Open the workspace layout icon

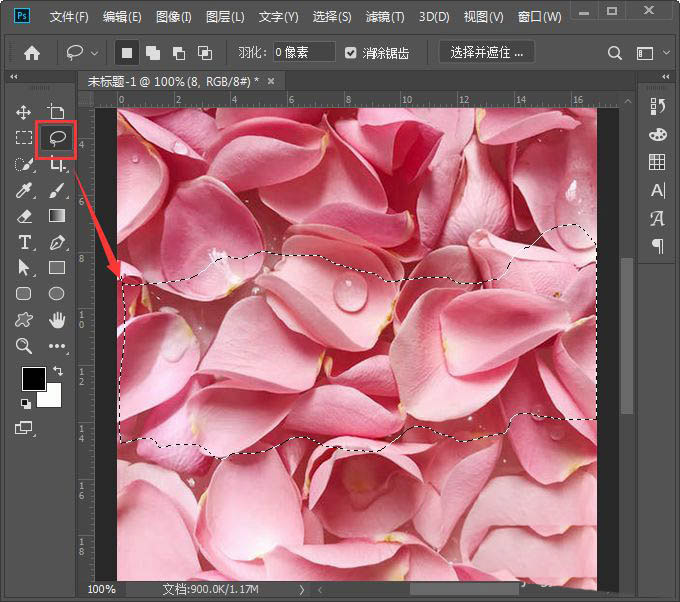point(645,53)
